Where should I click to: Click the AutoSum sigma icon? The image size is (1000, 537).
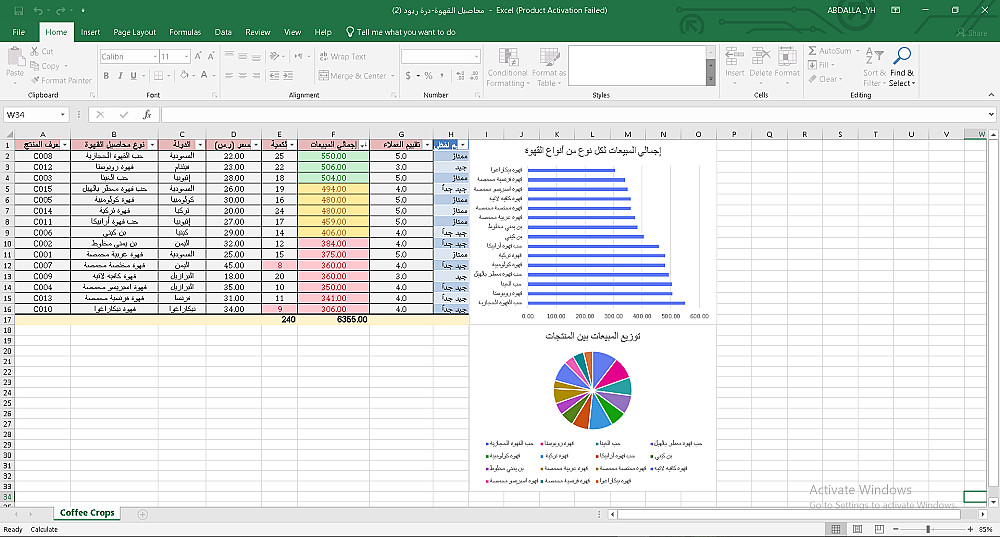click(x=812, y=50)
